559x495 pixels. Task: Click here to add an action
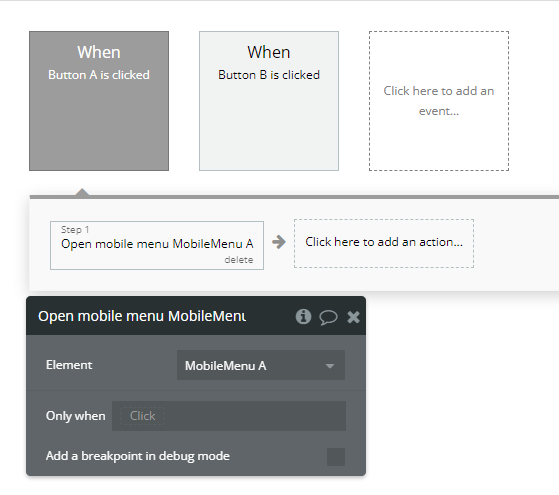click(384, 243)
